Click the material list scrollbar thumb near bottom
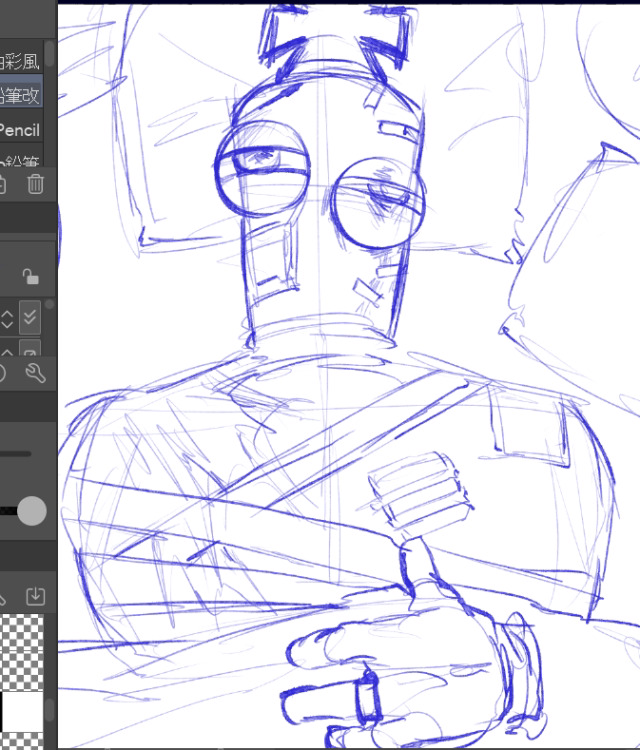The width and height of the screenshot is (640, 750). click(50, 709)
